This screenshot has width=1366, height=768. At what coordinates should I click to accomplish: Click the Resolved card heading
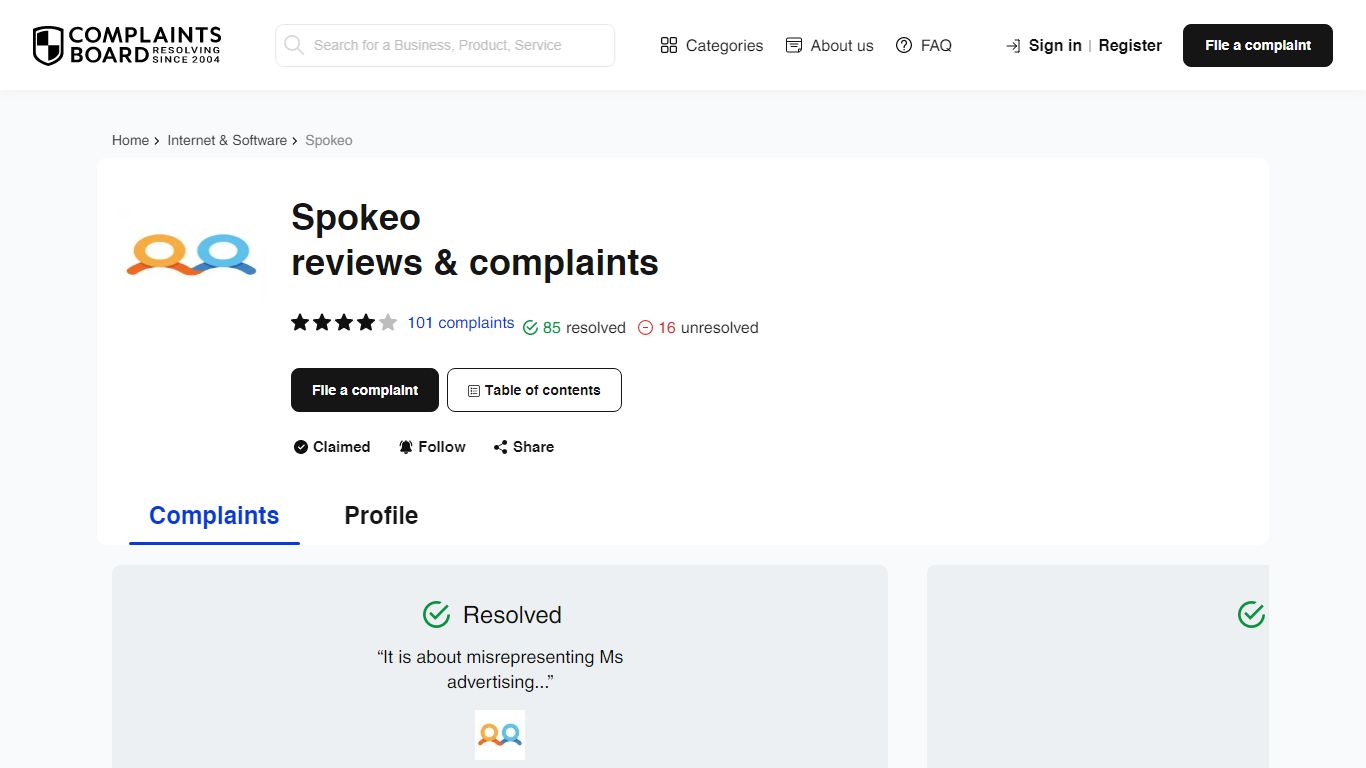(x=512, y=615)
